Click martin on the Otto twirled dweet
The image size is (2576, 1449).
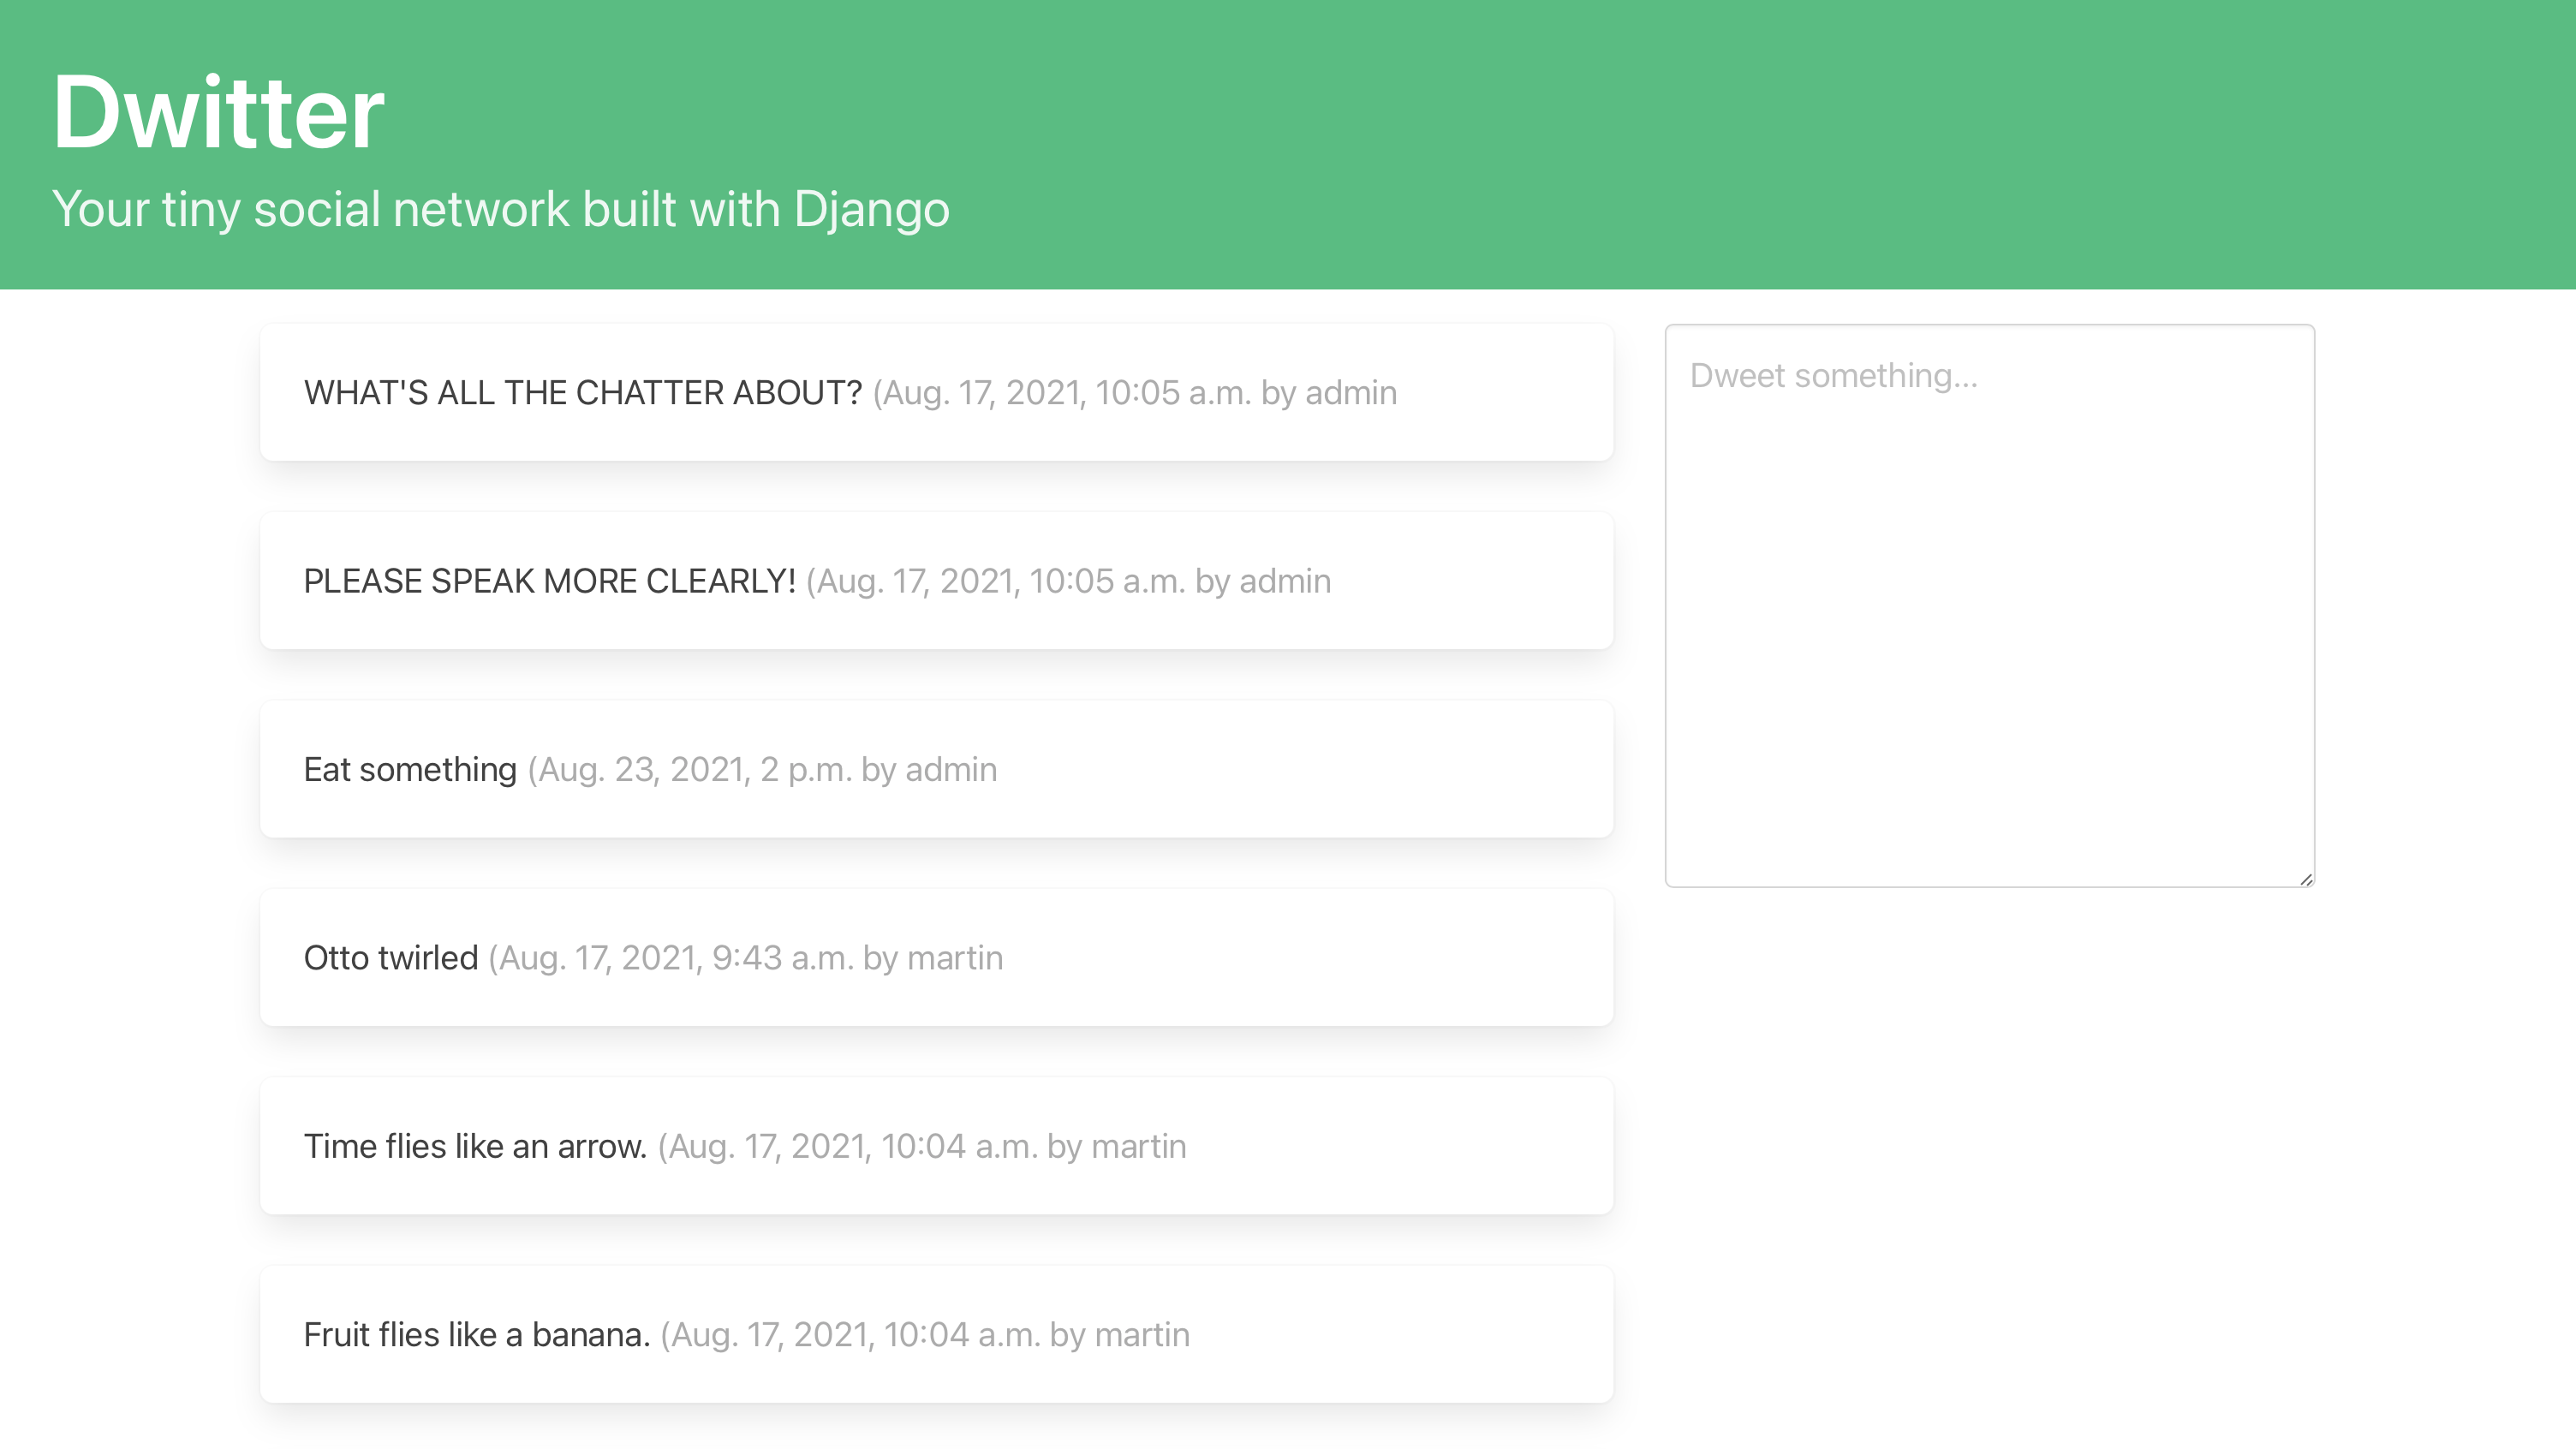(x=953, y=958)
